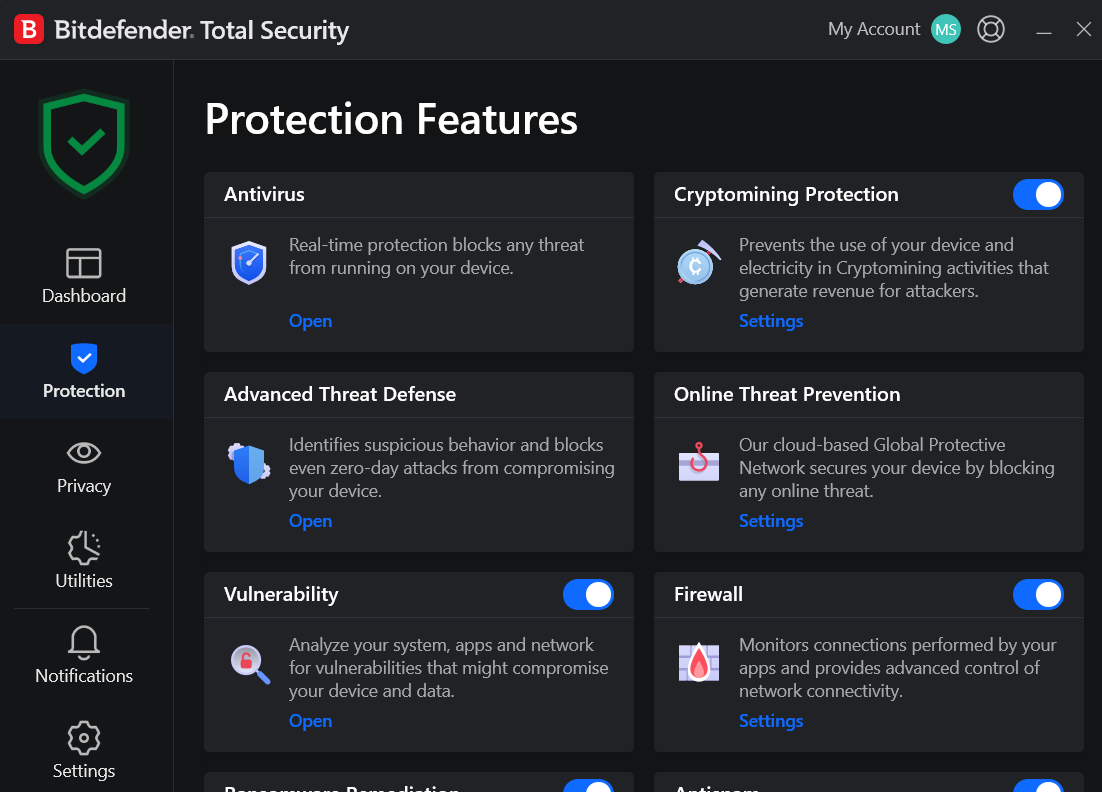Go to Notifications label in sidebar
Image resolution: width=1102 pixels, height=792 pixels.
click(x=84, y=676)
